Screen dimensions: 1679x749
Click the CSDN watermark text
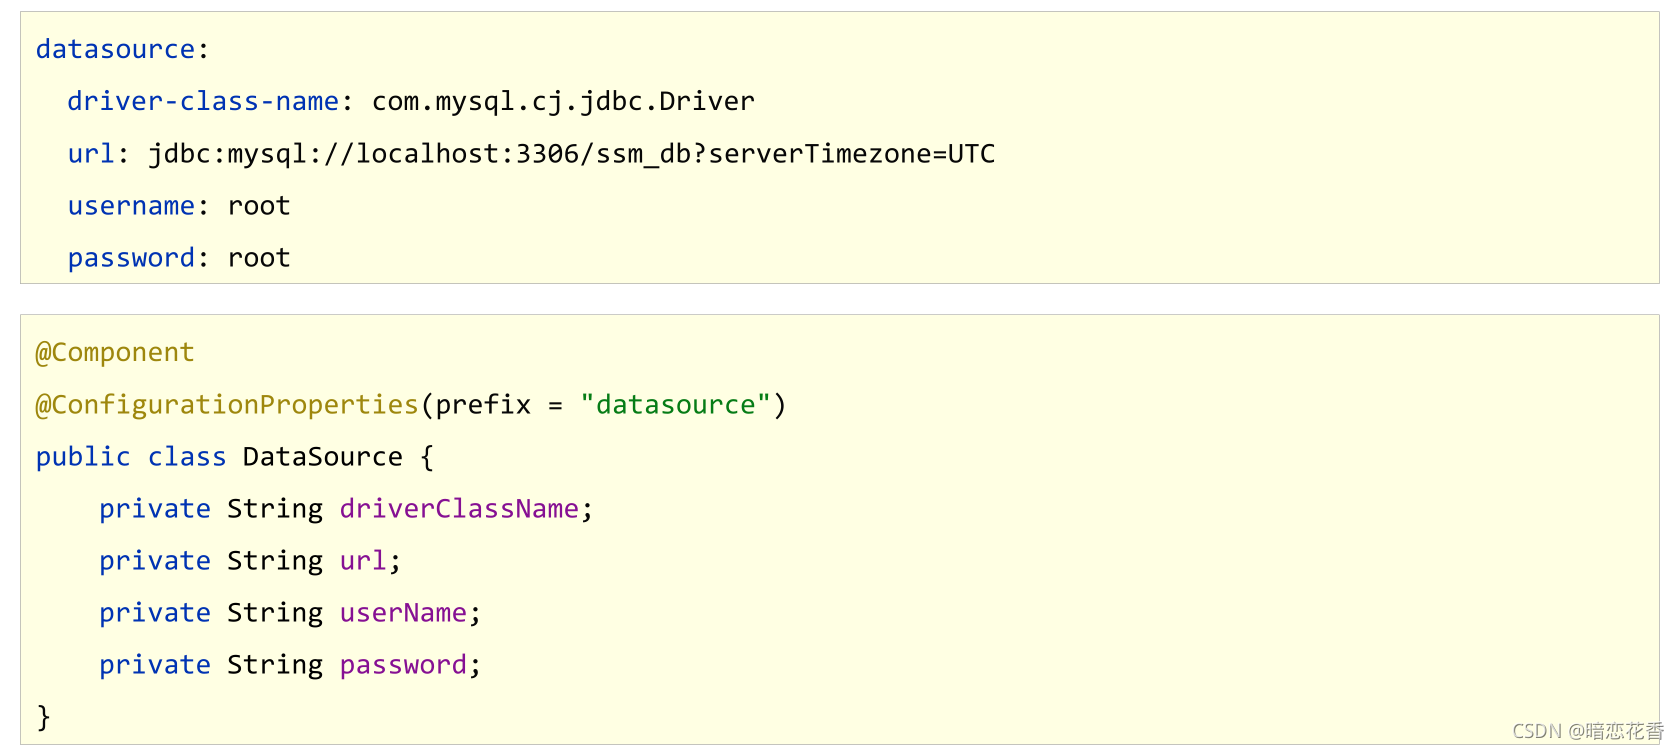[x=1586, y=731]
